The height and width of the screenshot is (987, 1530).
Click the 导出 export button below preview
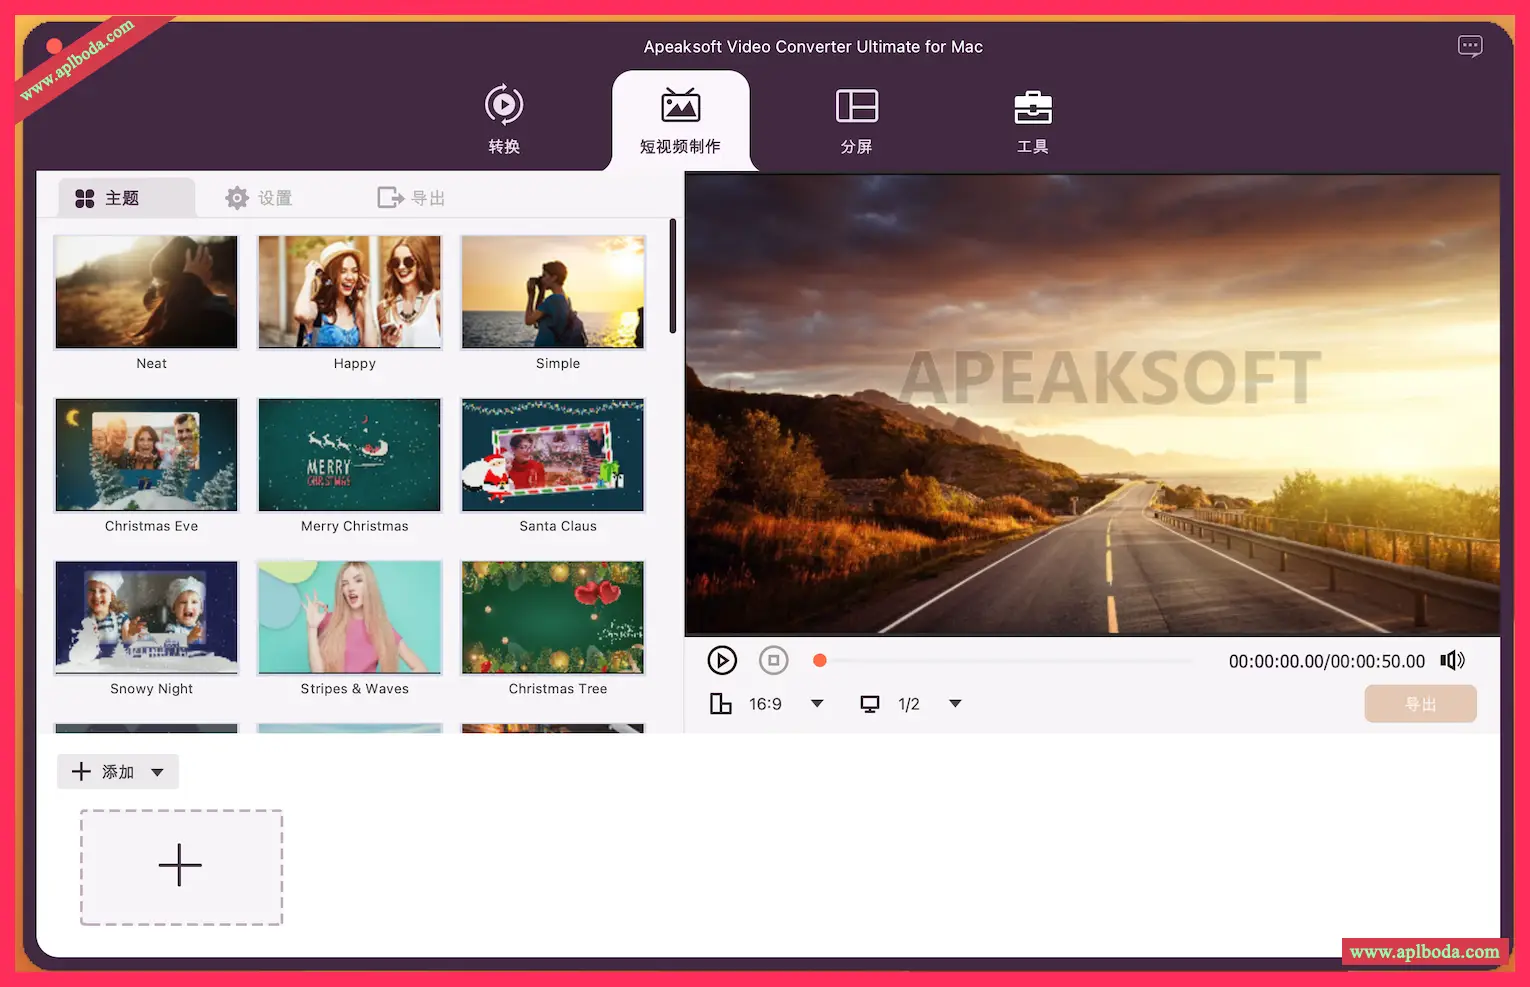coord(1420,704)
